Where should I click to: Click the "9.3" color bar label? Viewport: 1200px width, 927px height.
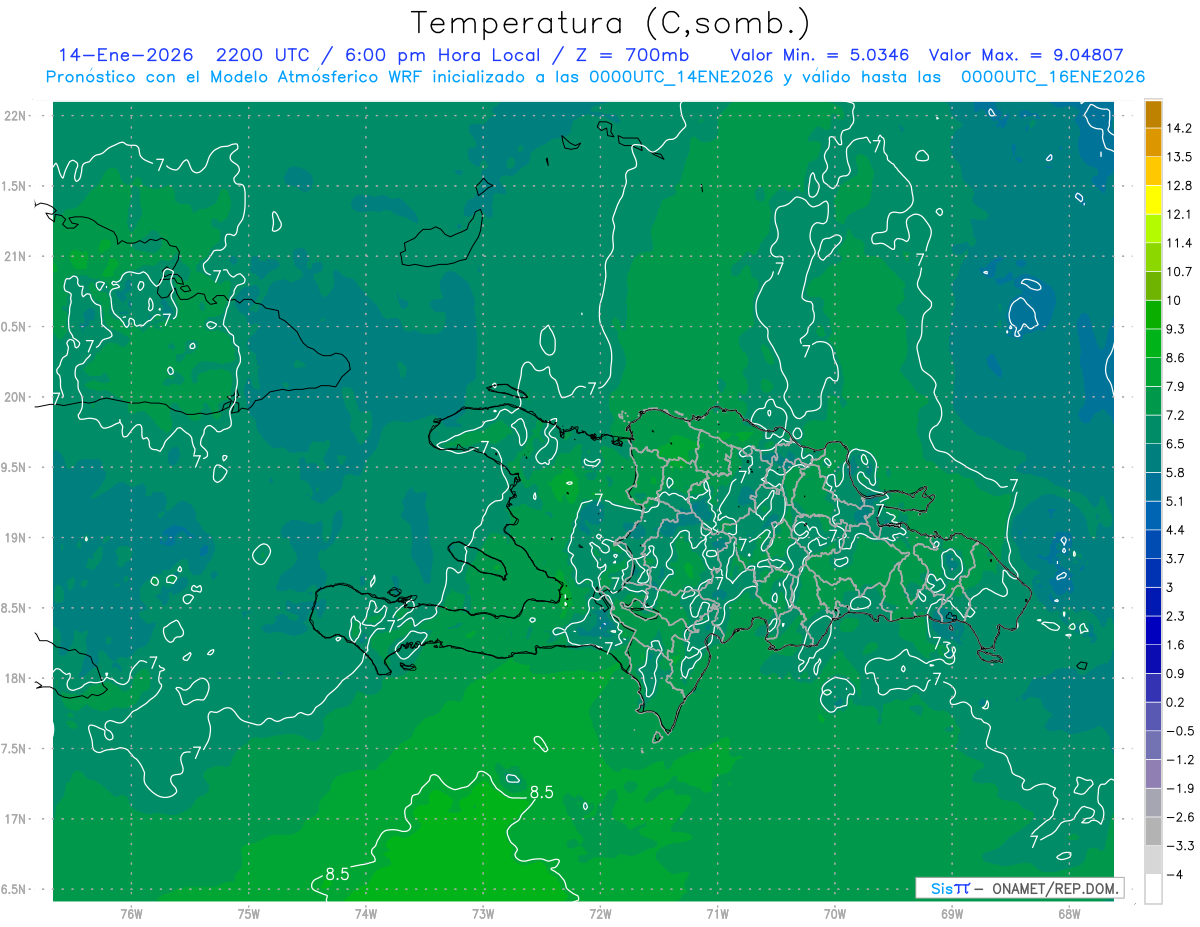click(x=1175, y=329)
